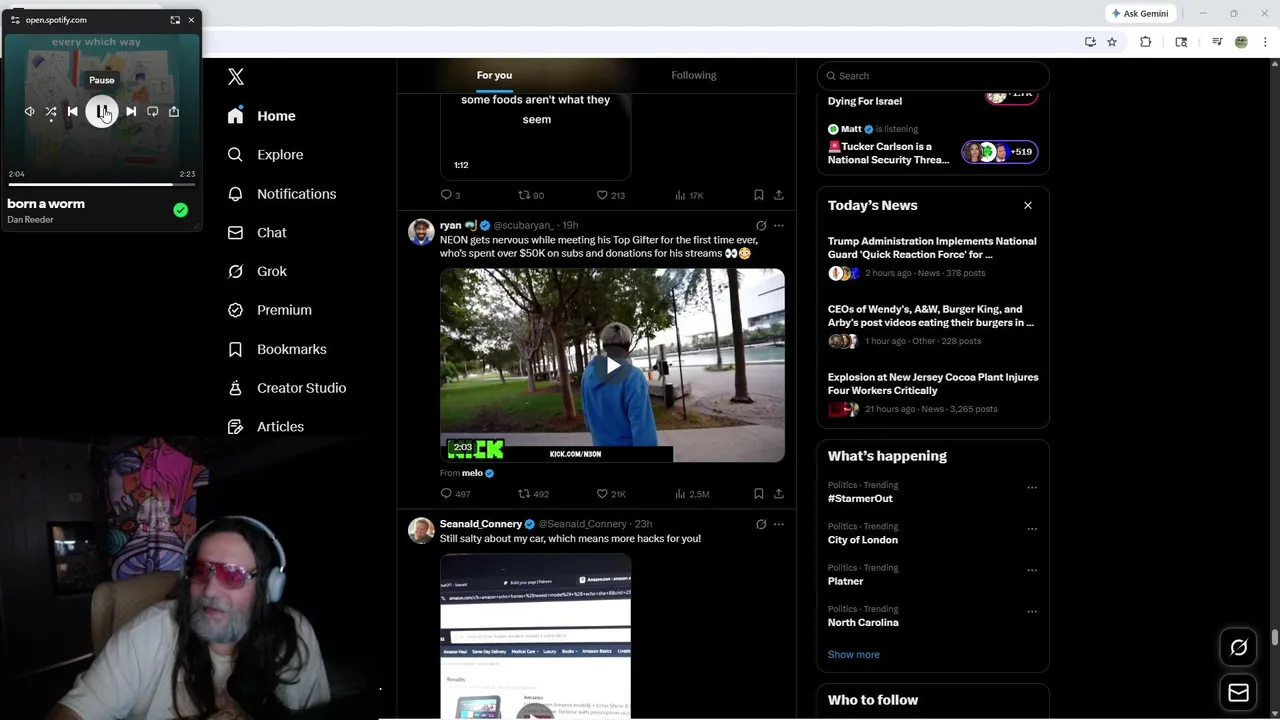Mute volume in Spotify mini player
1280x720 pixels.
(29, 112)
